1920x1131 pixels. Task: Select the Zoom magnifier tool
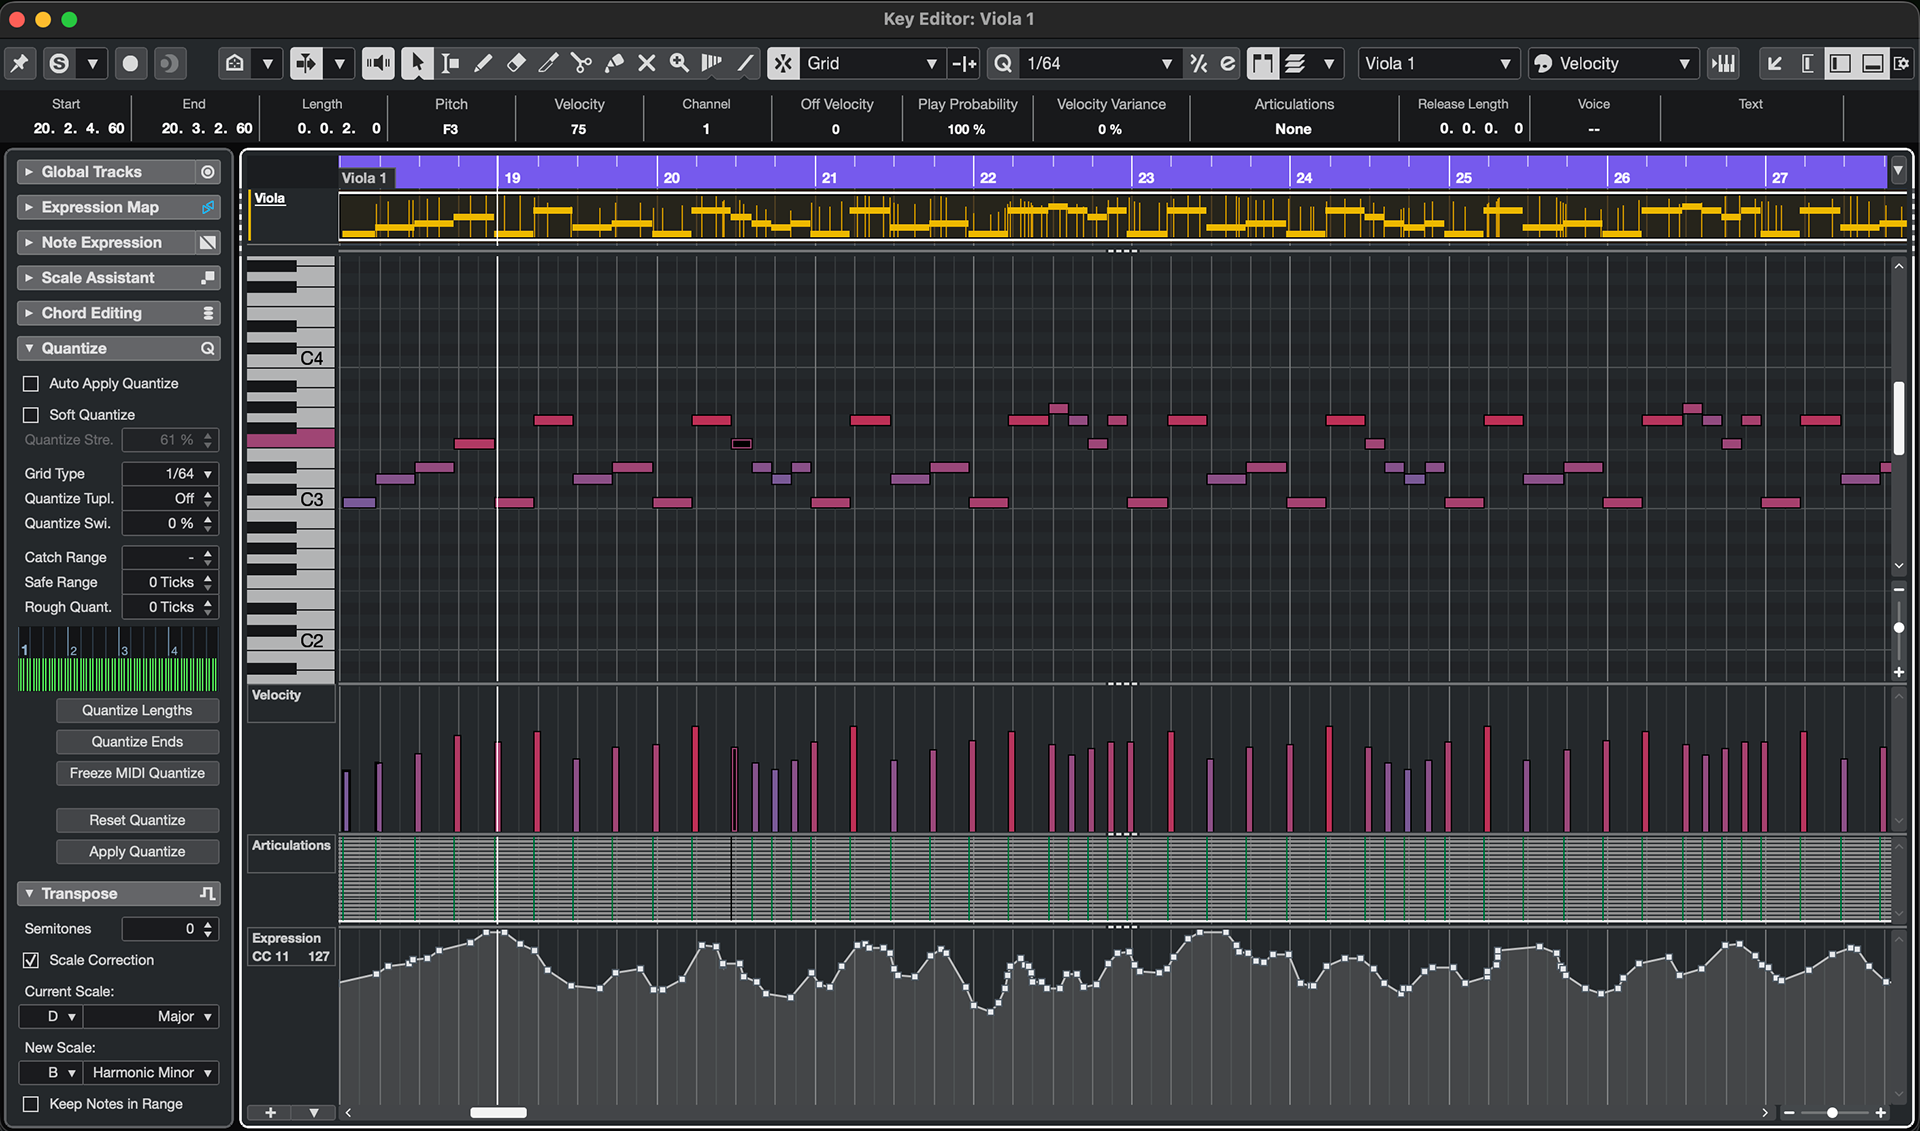pyautogui.click(x=679, y=63)
